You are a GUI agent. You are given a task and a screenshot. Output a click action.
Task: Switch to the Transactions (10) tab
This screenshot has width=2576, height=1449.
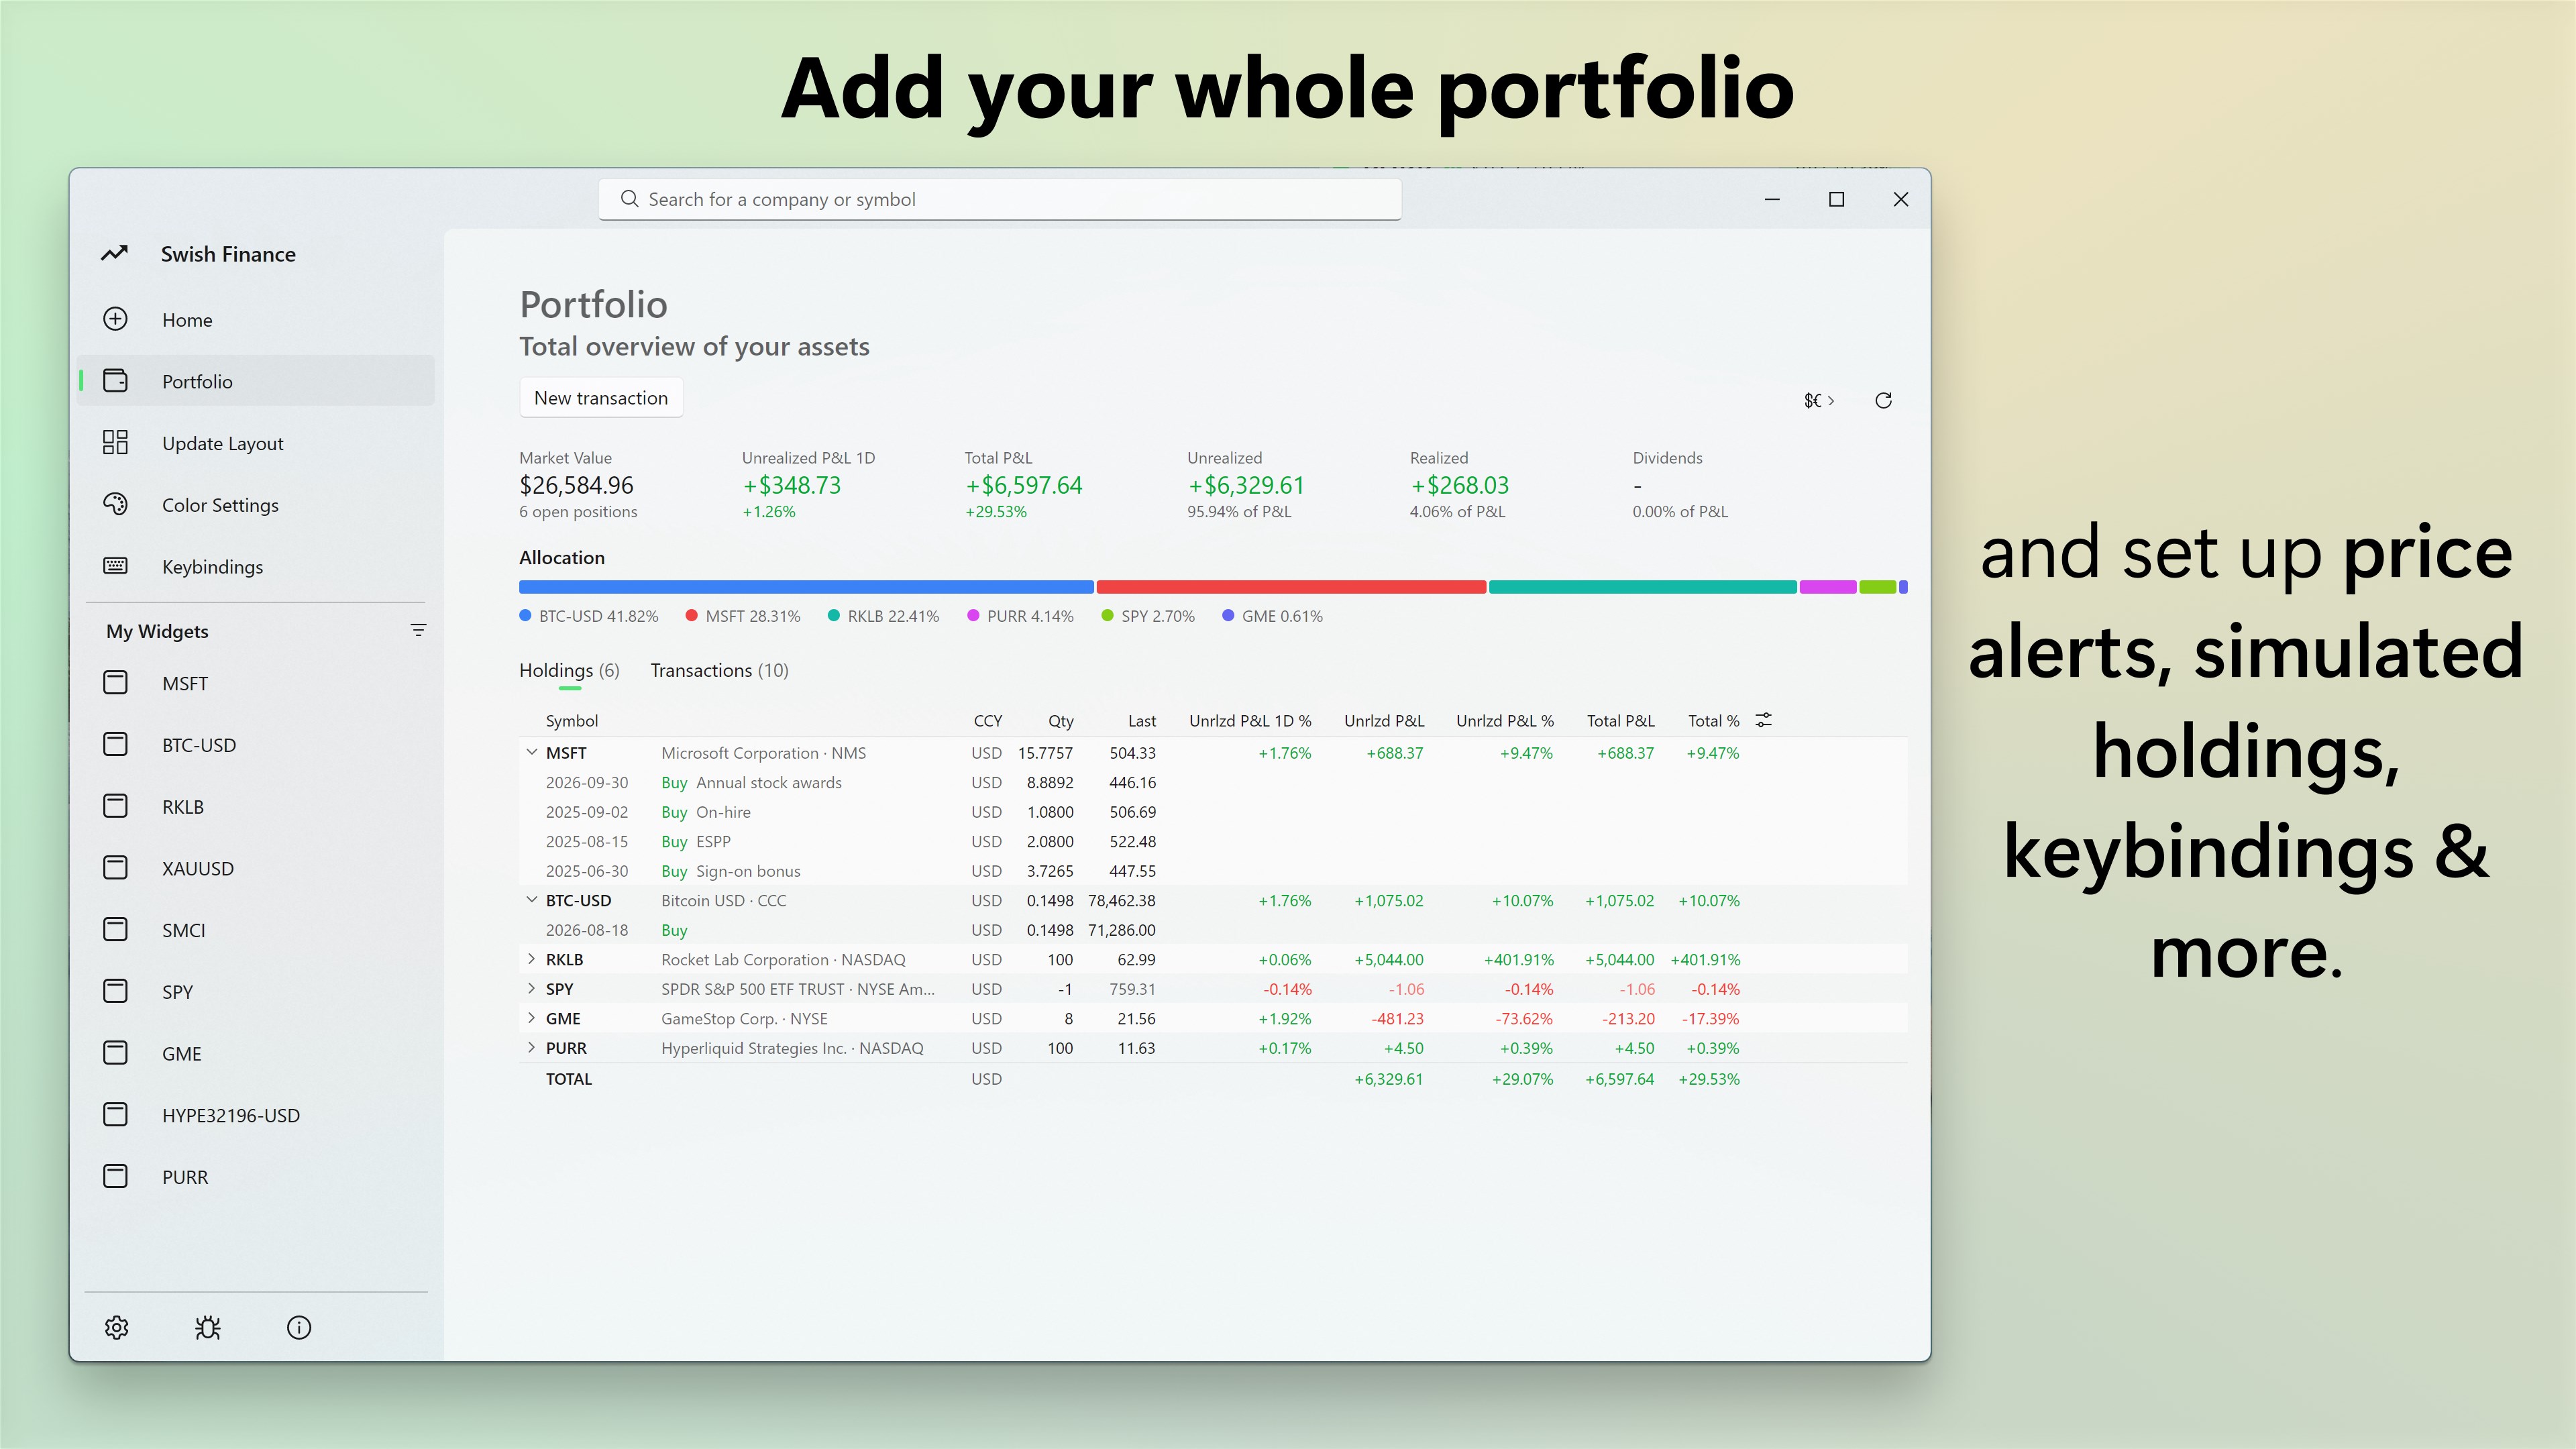point(719,670)
